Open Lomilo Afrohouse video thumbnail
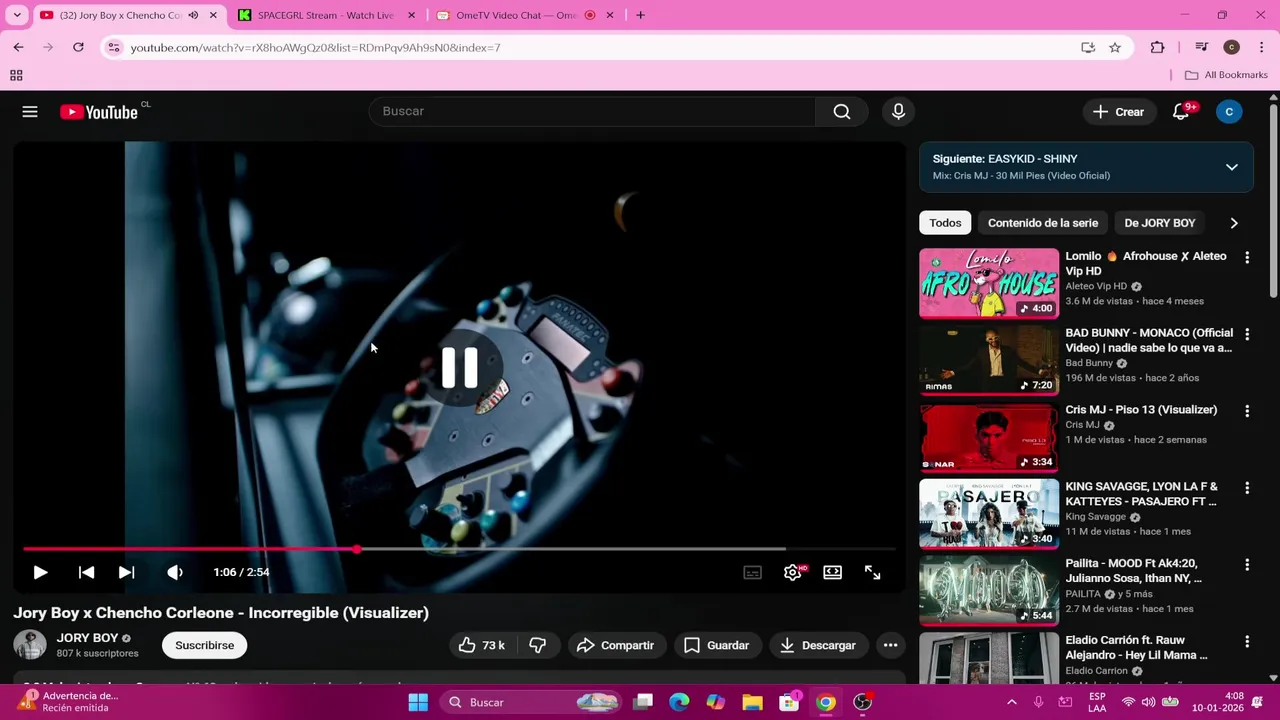 tap(989, 283)
